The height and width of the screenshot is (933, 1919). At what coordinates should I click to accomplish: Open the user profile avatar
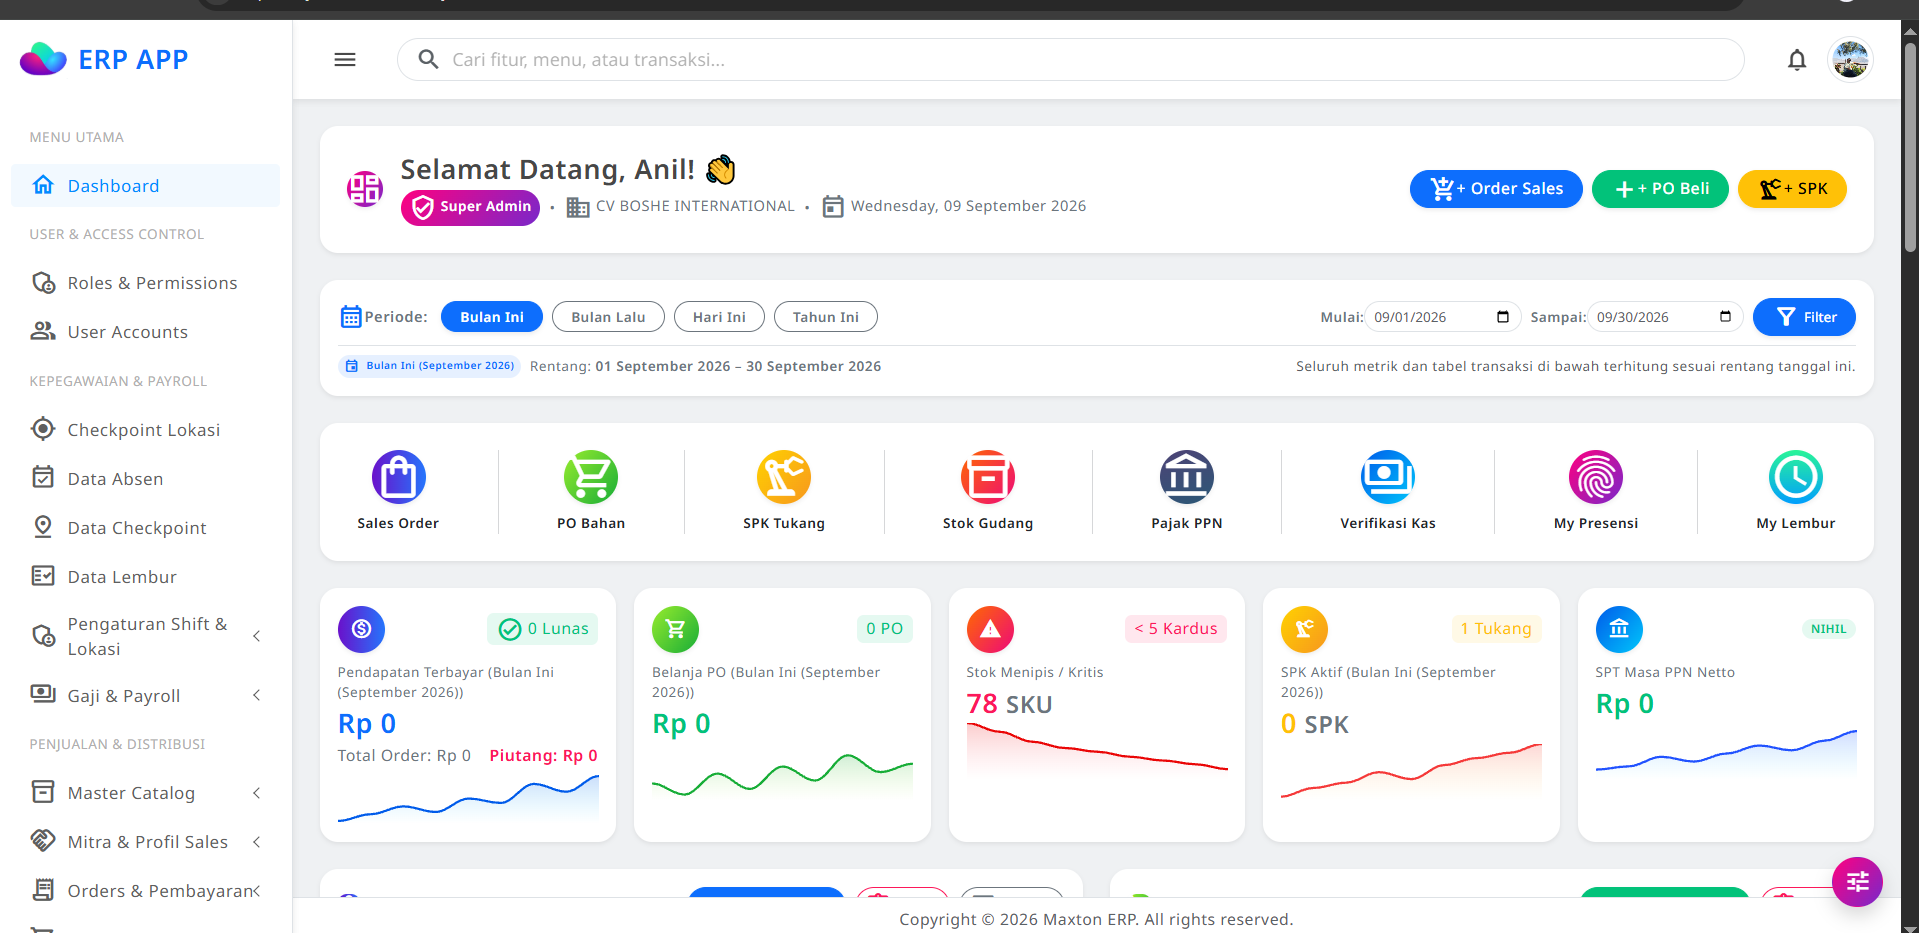coord(1850,60)
